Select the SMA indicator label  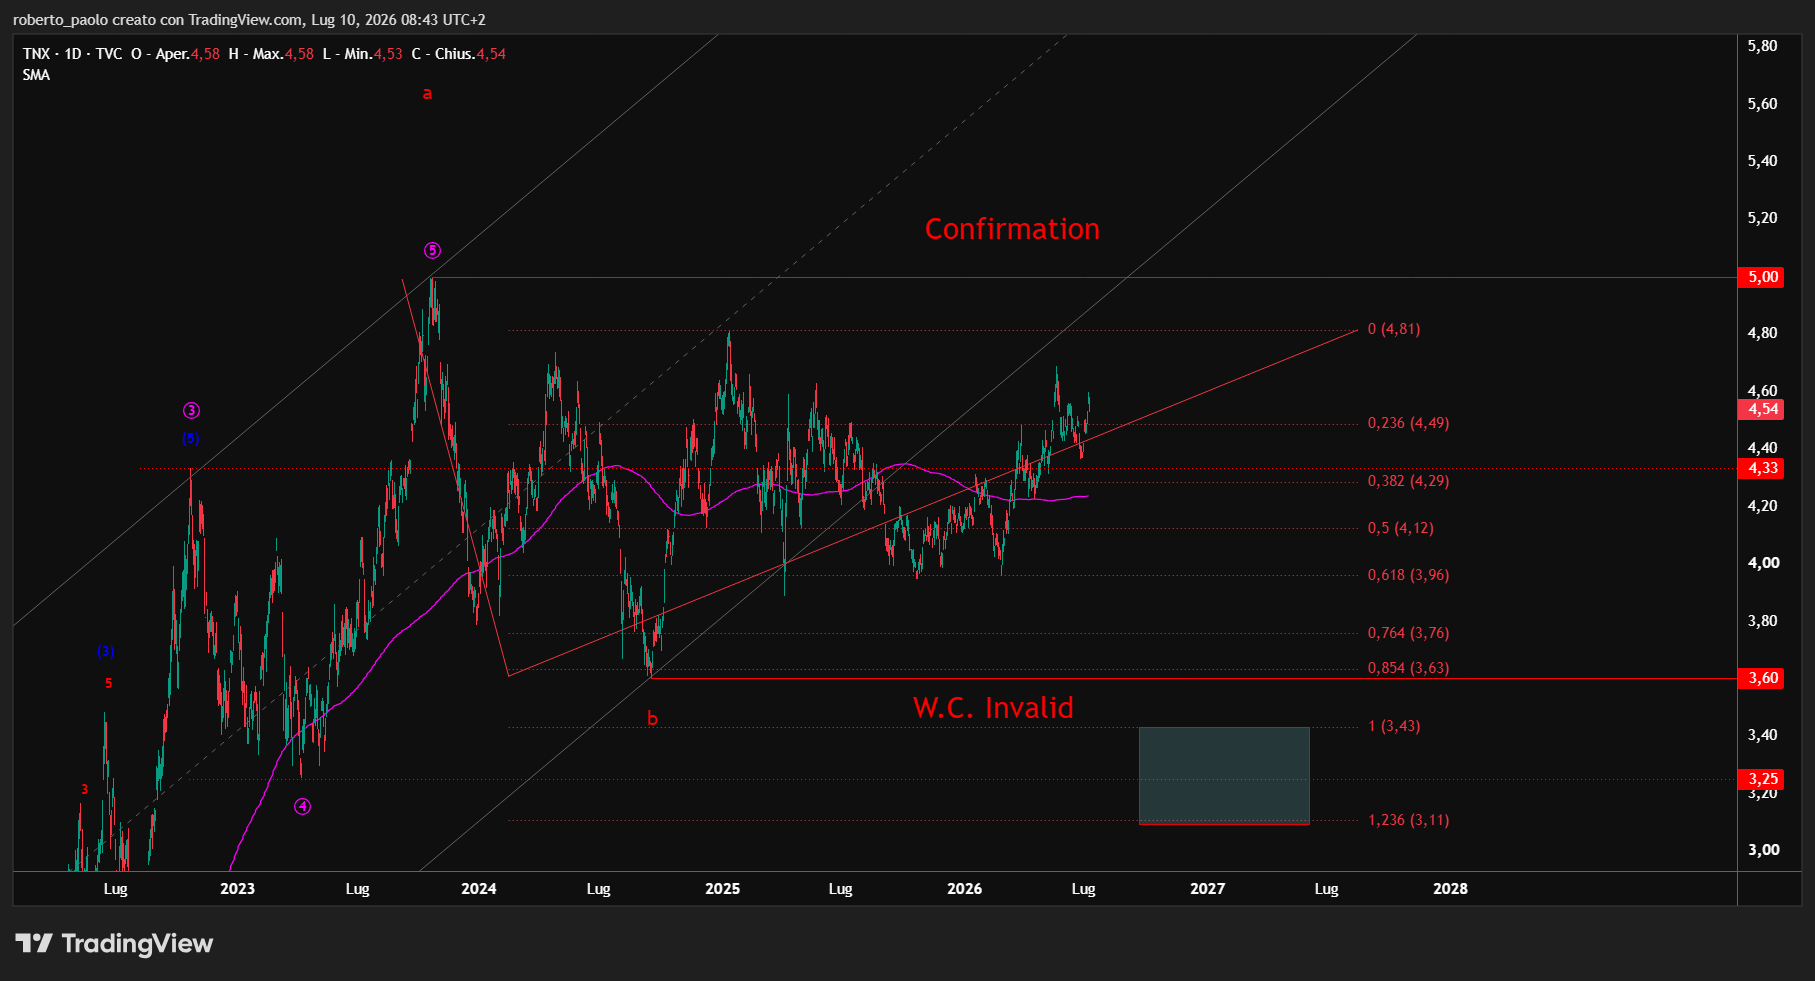click(x=36, y=75)
